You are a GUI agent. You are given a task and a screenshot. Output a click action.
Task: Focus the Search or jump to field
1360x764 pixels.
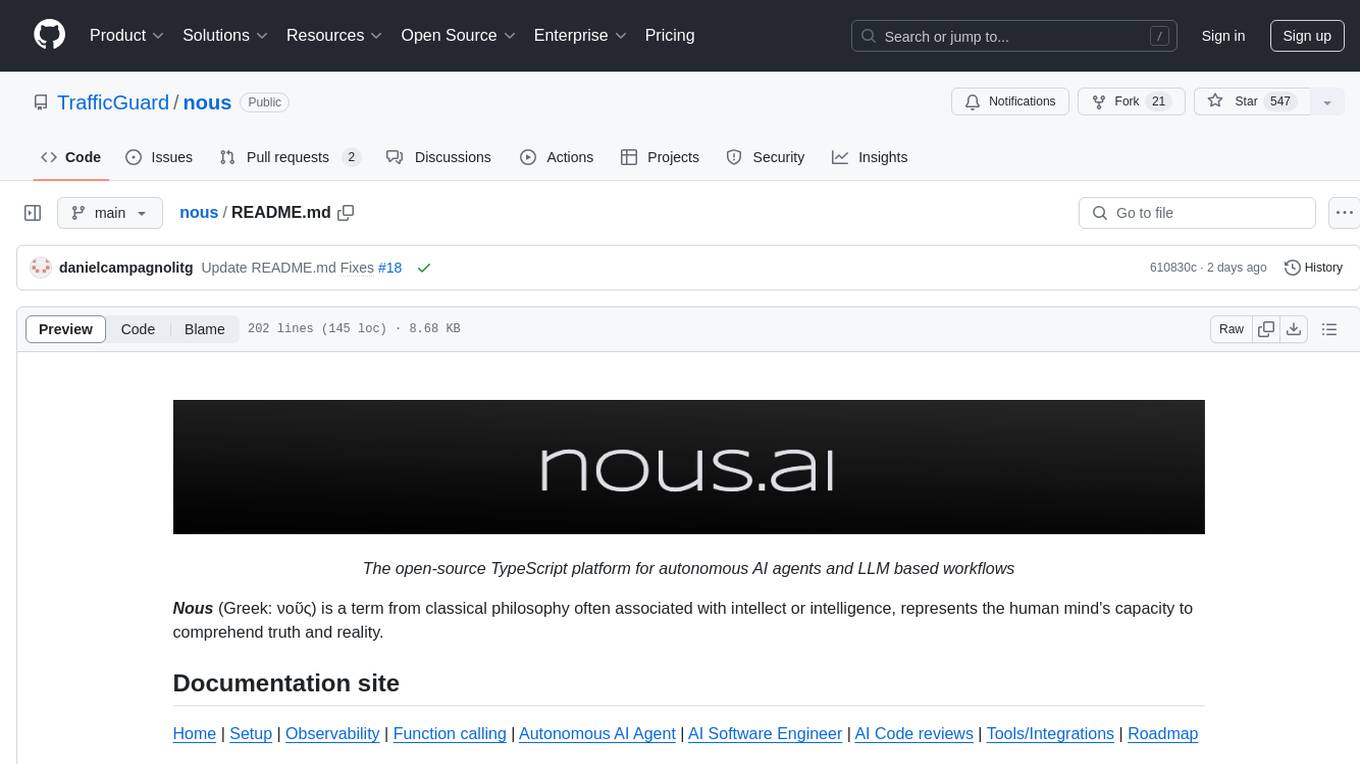click(x=1014, y=36)
